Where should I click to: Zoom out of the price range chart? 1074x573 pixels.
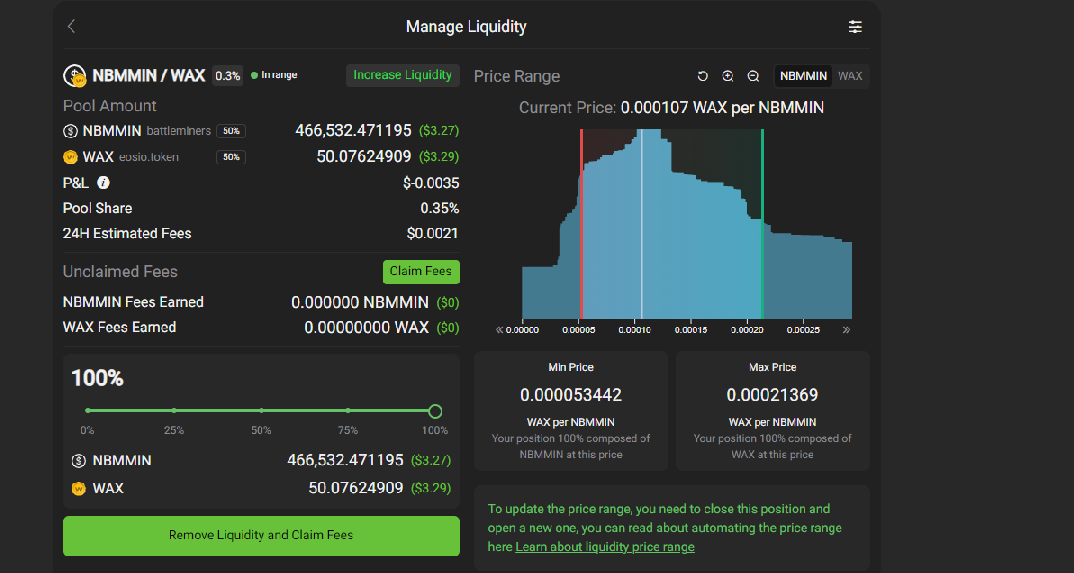click(753, 76)
